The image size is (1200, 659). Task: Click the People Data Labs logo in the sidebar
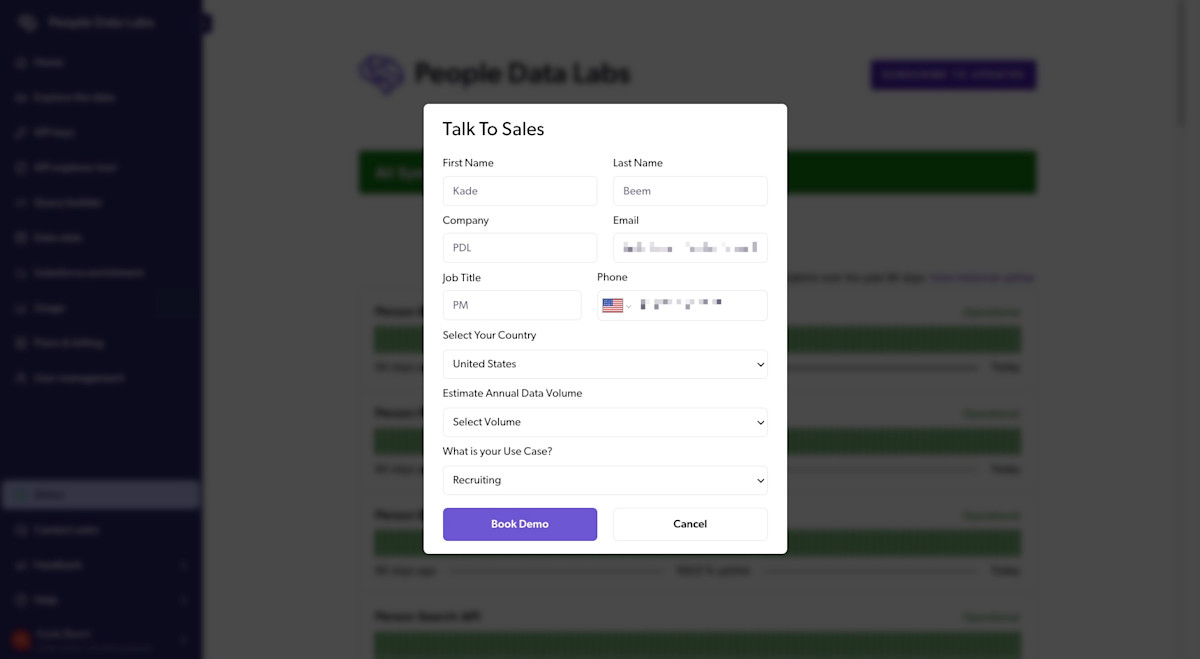(x=27, y=21)
